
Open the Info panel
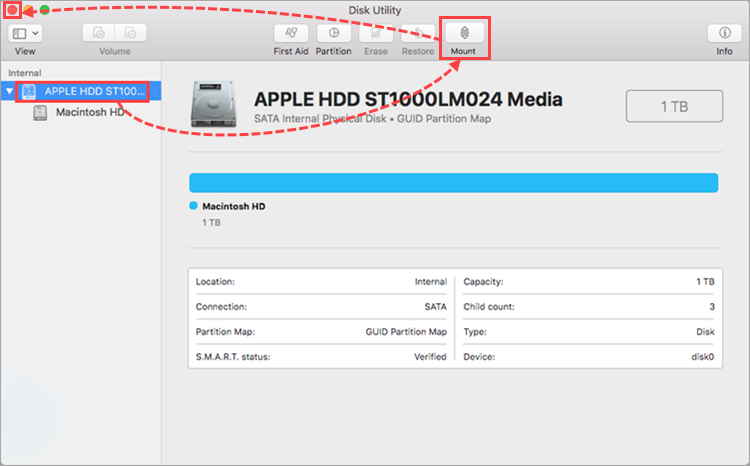coord(725,33)
